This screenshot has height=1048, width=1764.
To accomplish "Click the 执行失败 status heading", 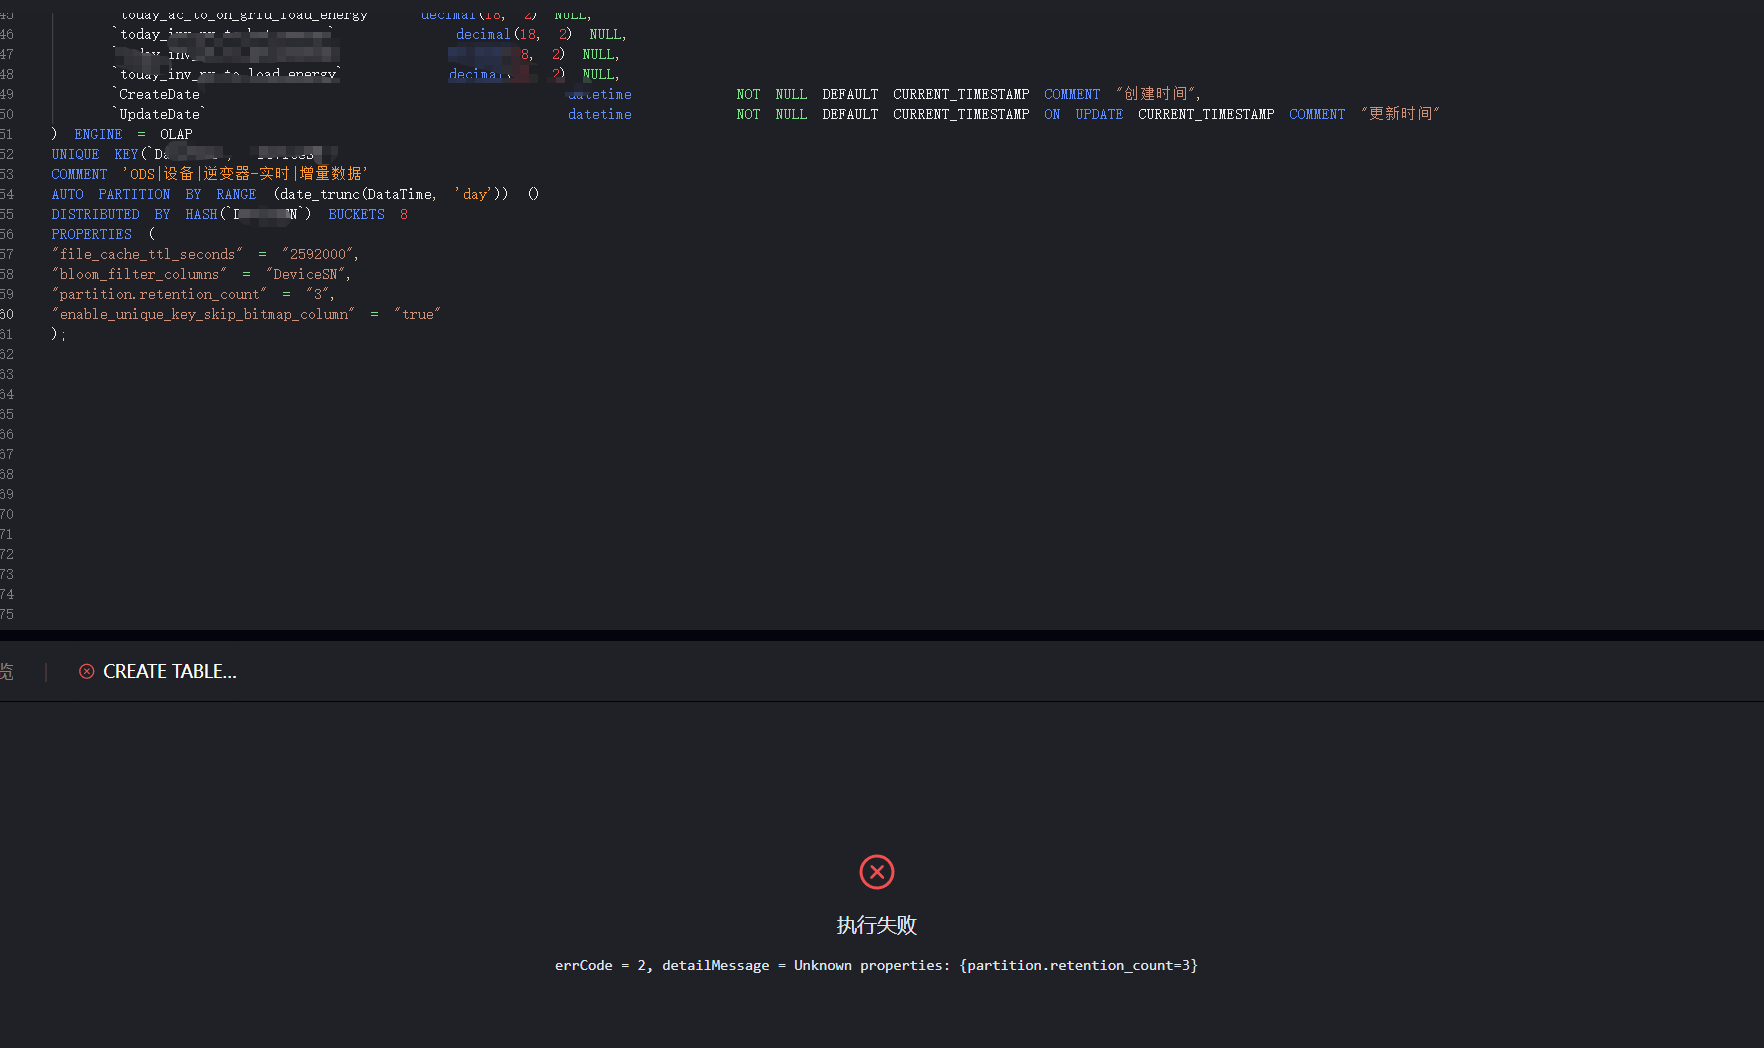I will [876, 925].
